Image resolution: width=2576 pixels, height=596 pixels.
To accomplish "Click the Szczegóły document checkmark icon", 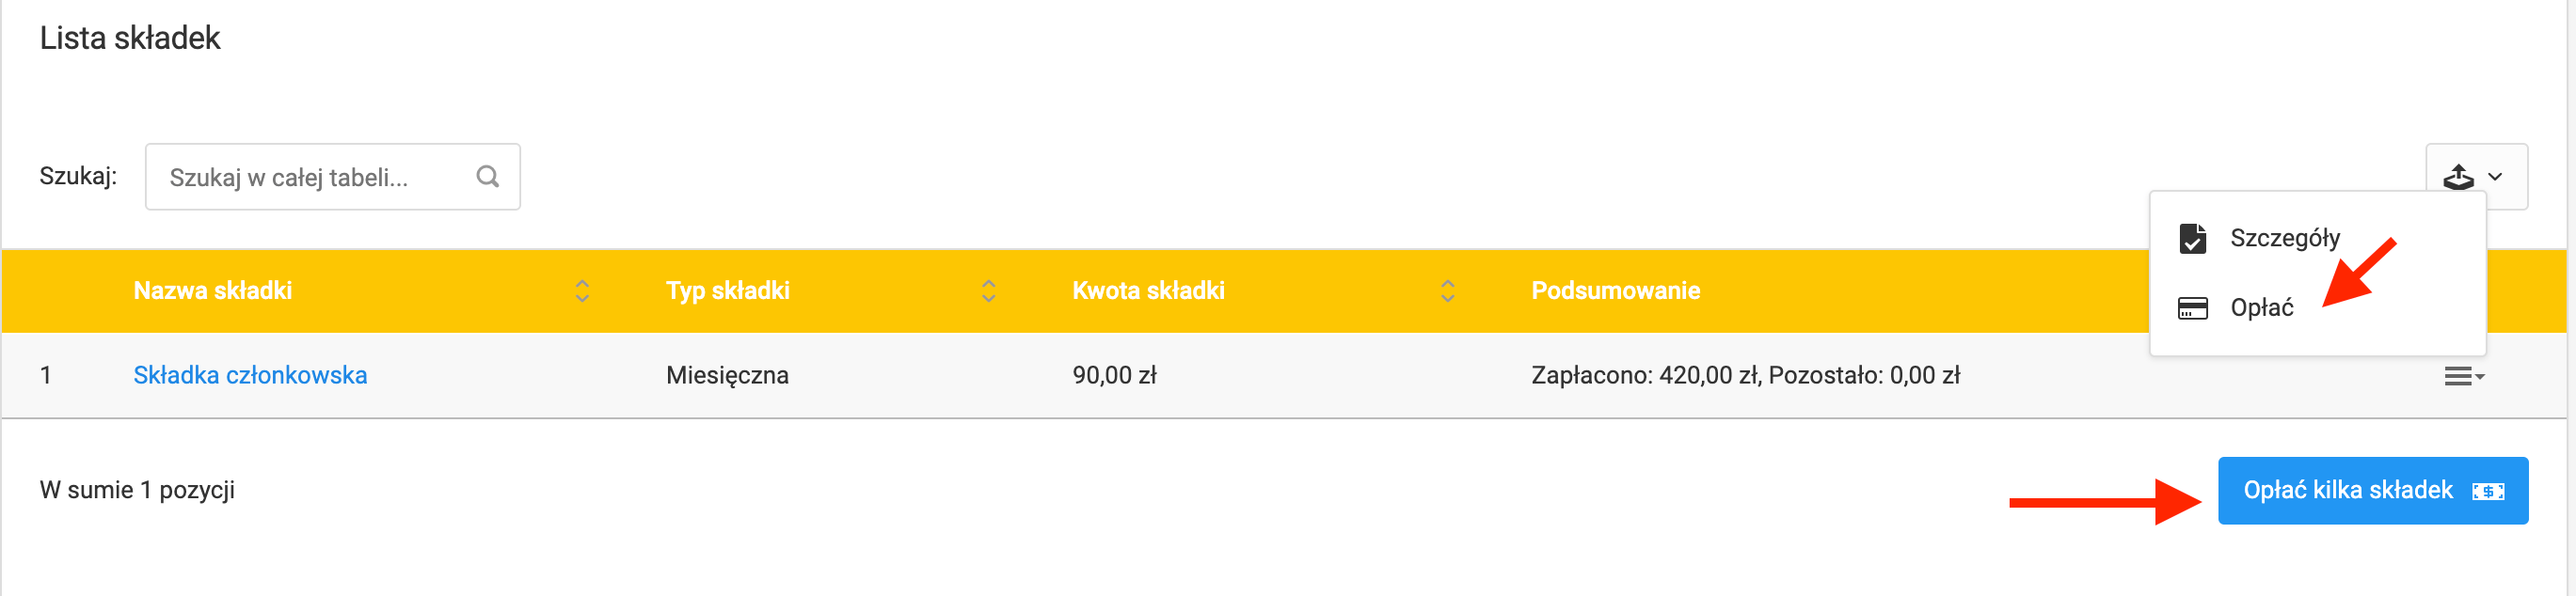I will point(2192,239).
